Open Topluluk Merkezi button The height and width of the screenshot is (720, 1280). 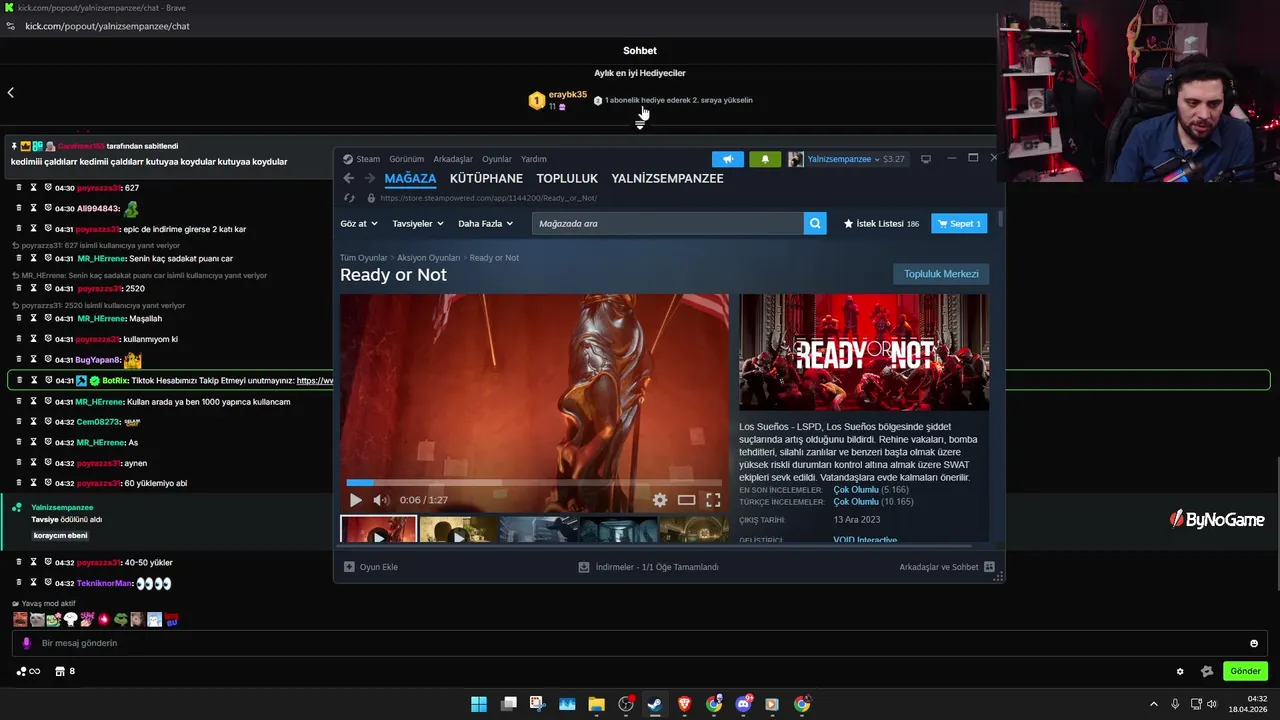tap(941, 274)
